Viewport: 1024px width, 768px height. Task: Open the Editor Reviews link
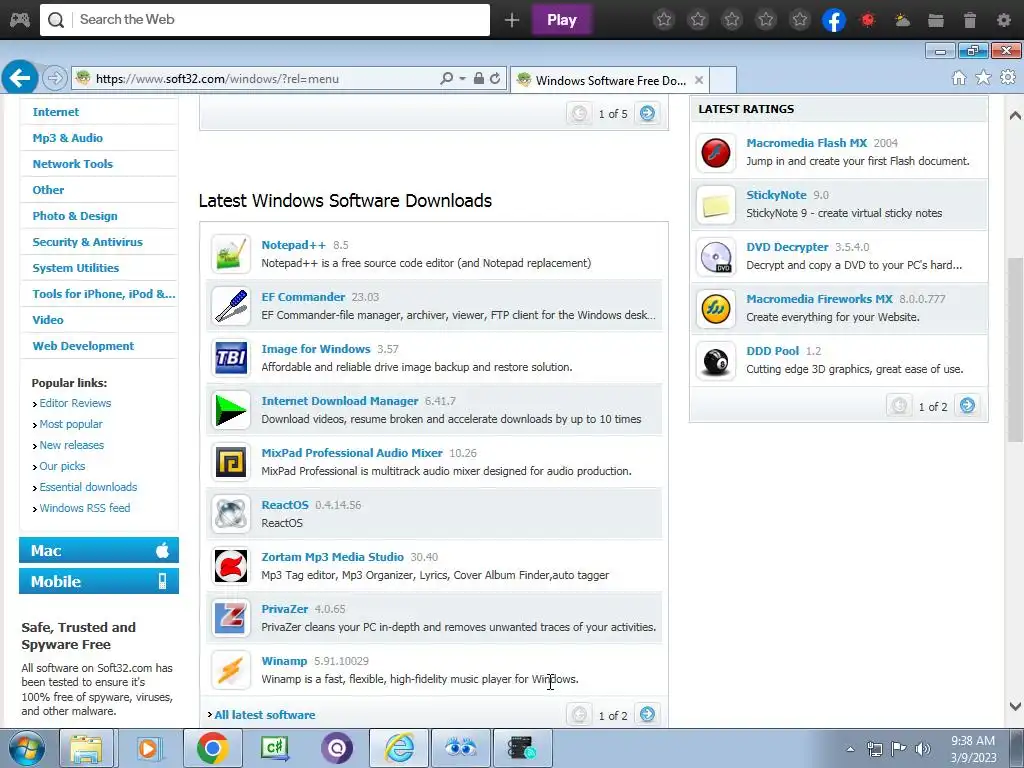pos(75,403)
